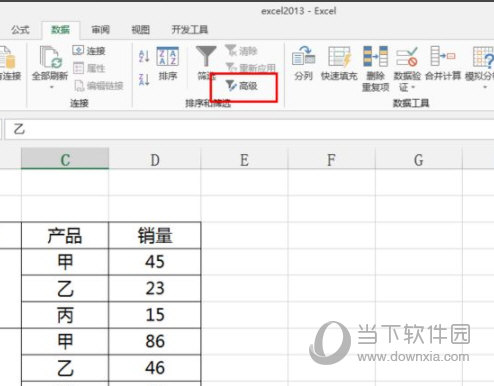
Task: Click the Clear filter command
Action: pyautogui.click(x=241, y=51)
